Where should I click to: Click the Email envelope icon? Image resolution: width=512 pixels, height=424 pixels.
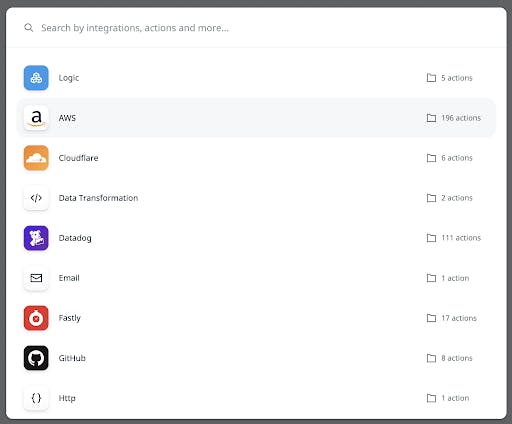36,278
